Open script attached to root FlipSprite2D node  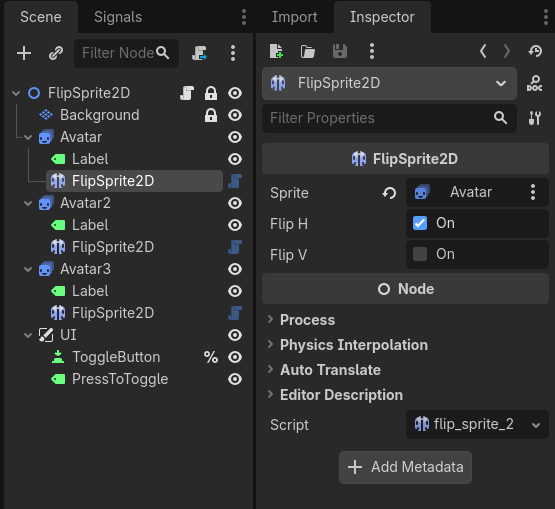pyautogui.click(x=187, y=93)
